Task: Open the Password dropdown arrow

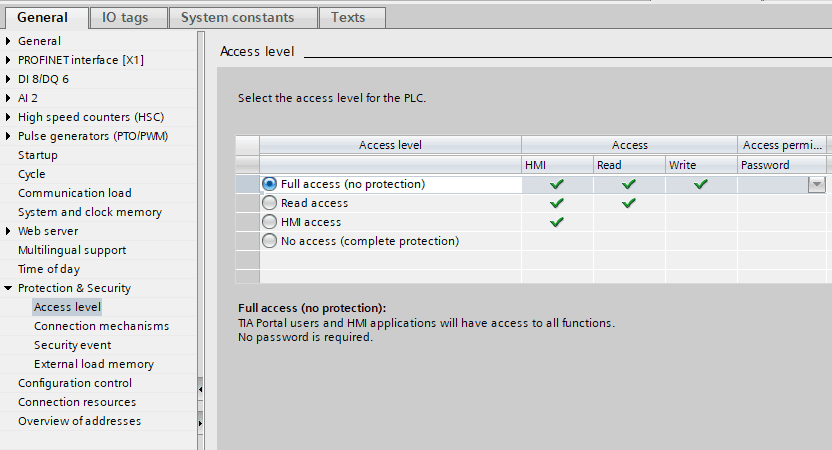Action: [817, 184]
